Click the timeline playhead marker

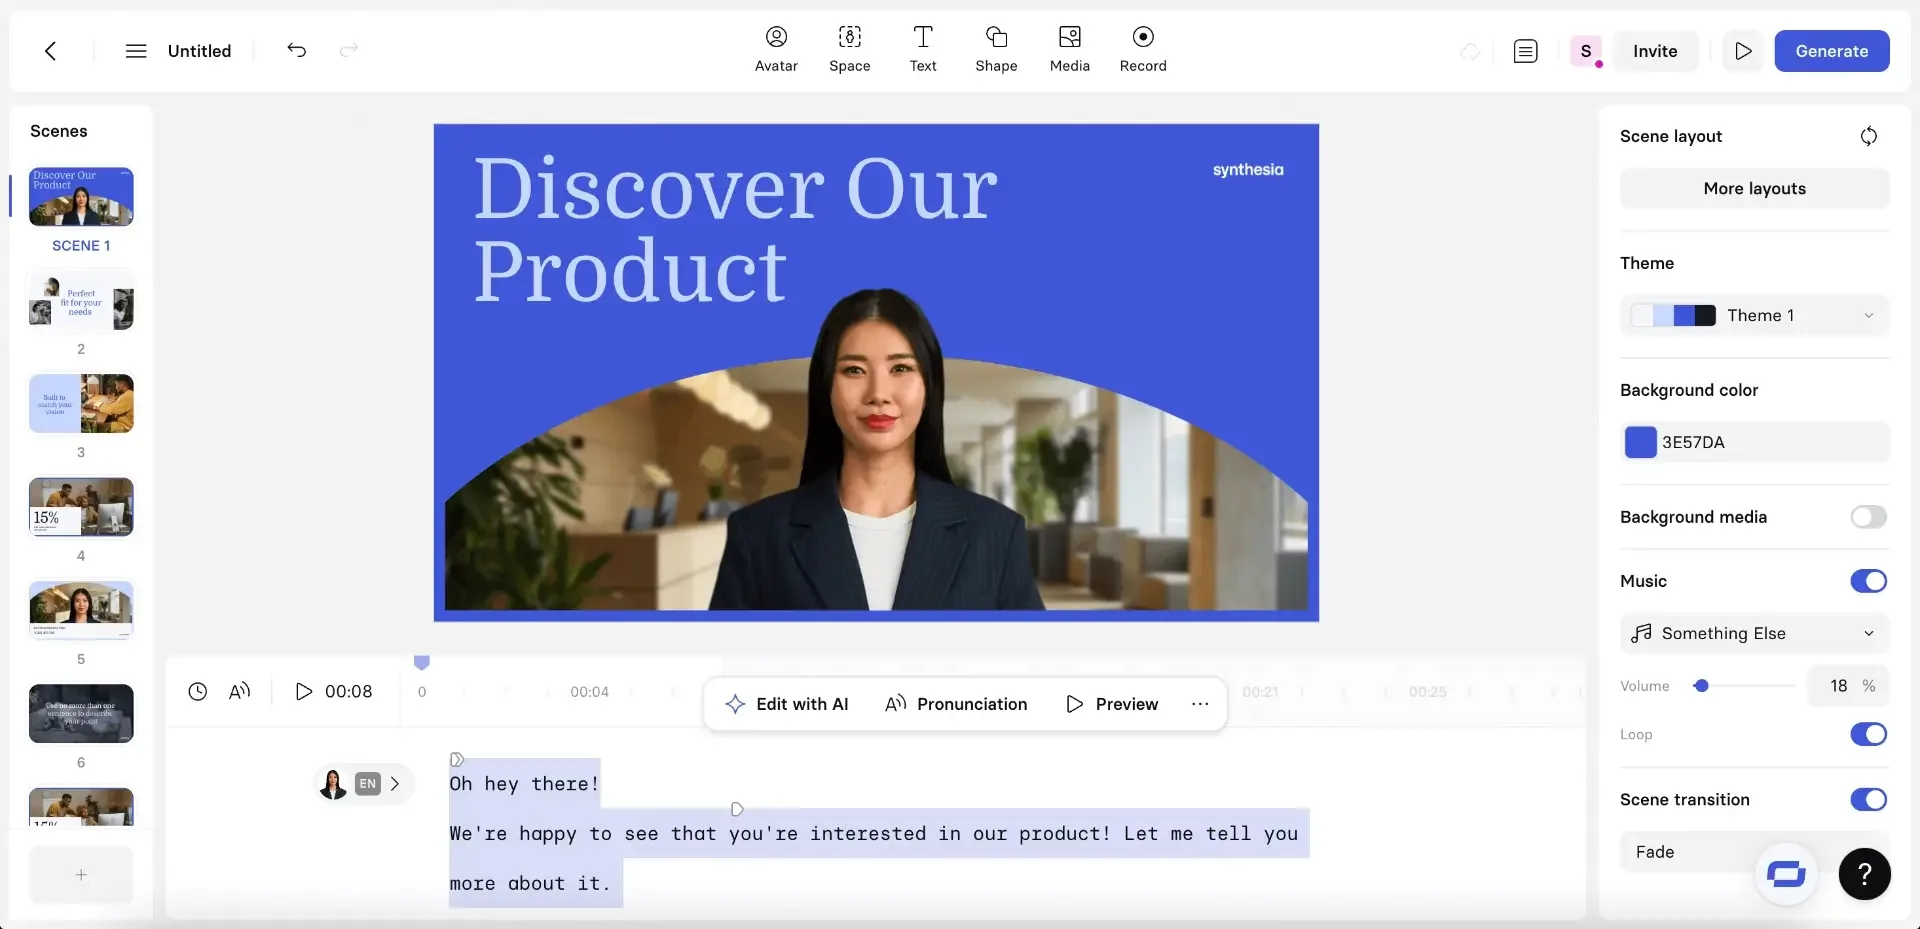pyautogui.click(x=422, y=662)
